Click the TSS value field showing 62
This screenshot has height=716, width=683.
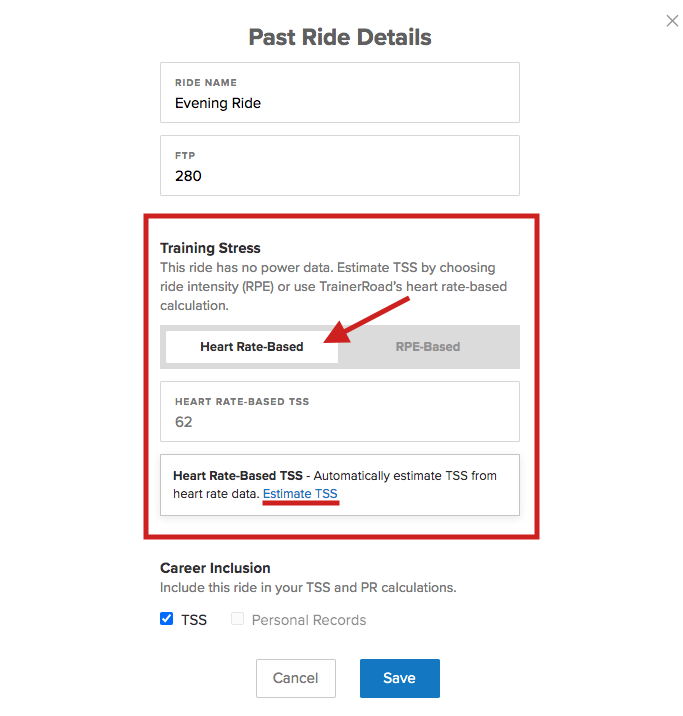coord(340,411)
